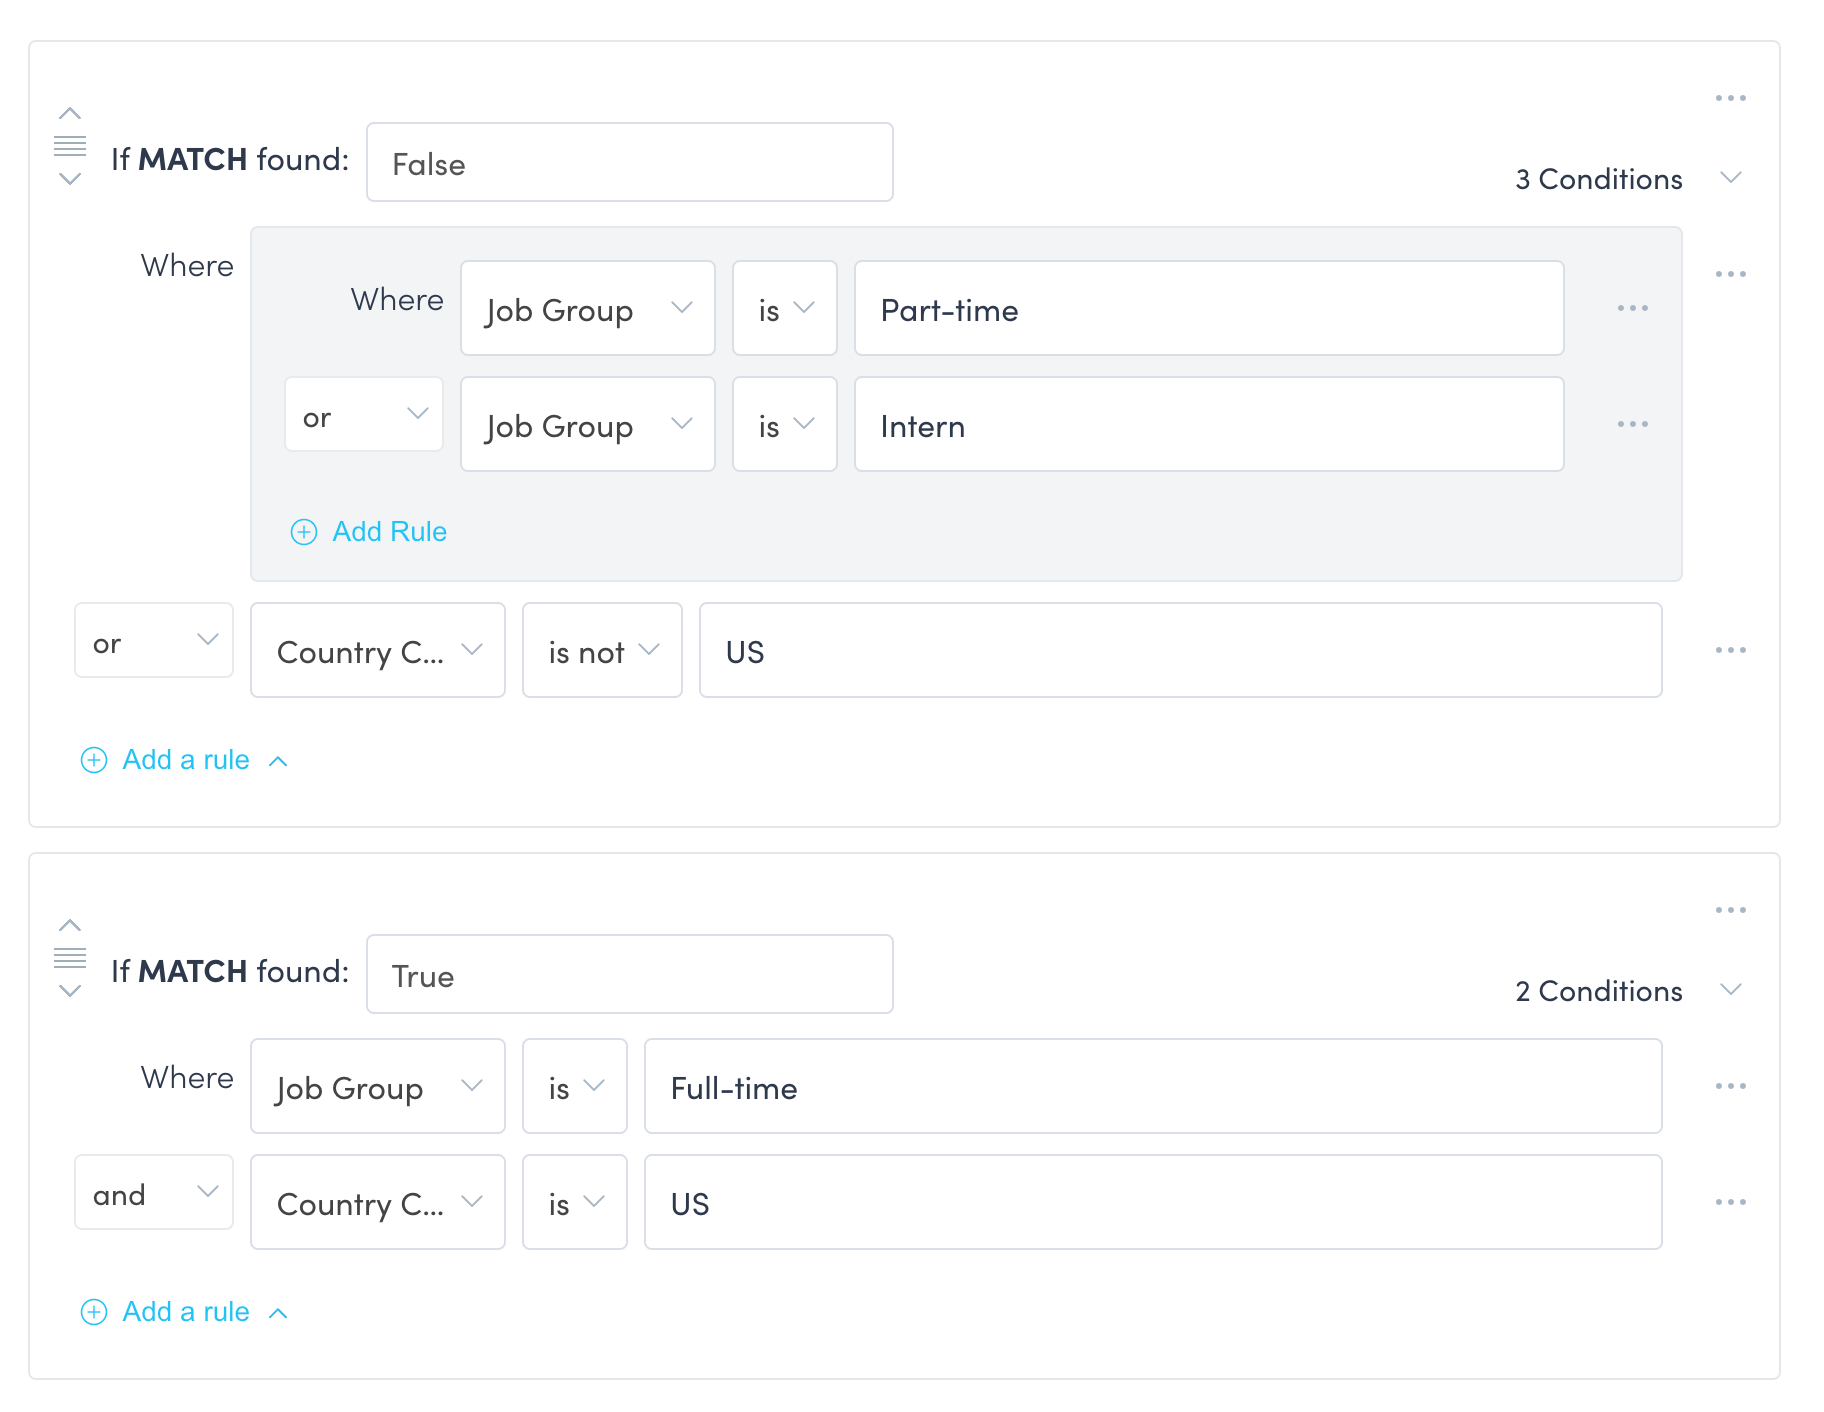Open the 'is not' operator dropdown
The height and width of the screenshot is (1412, 1824).
click(x=602, y=651)
